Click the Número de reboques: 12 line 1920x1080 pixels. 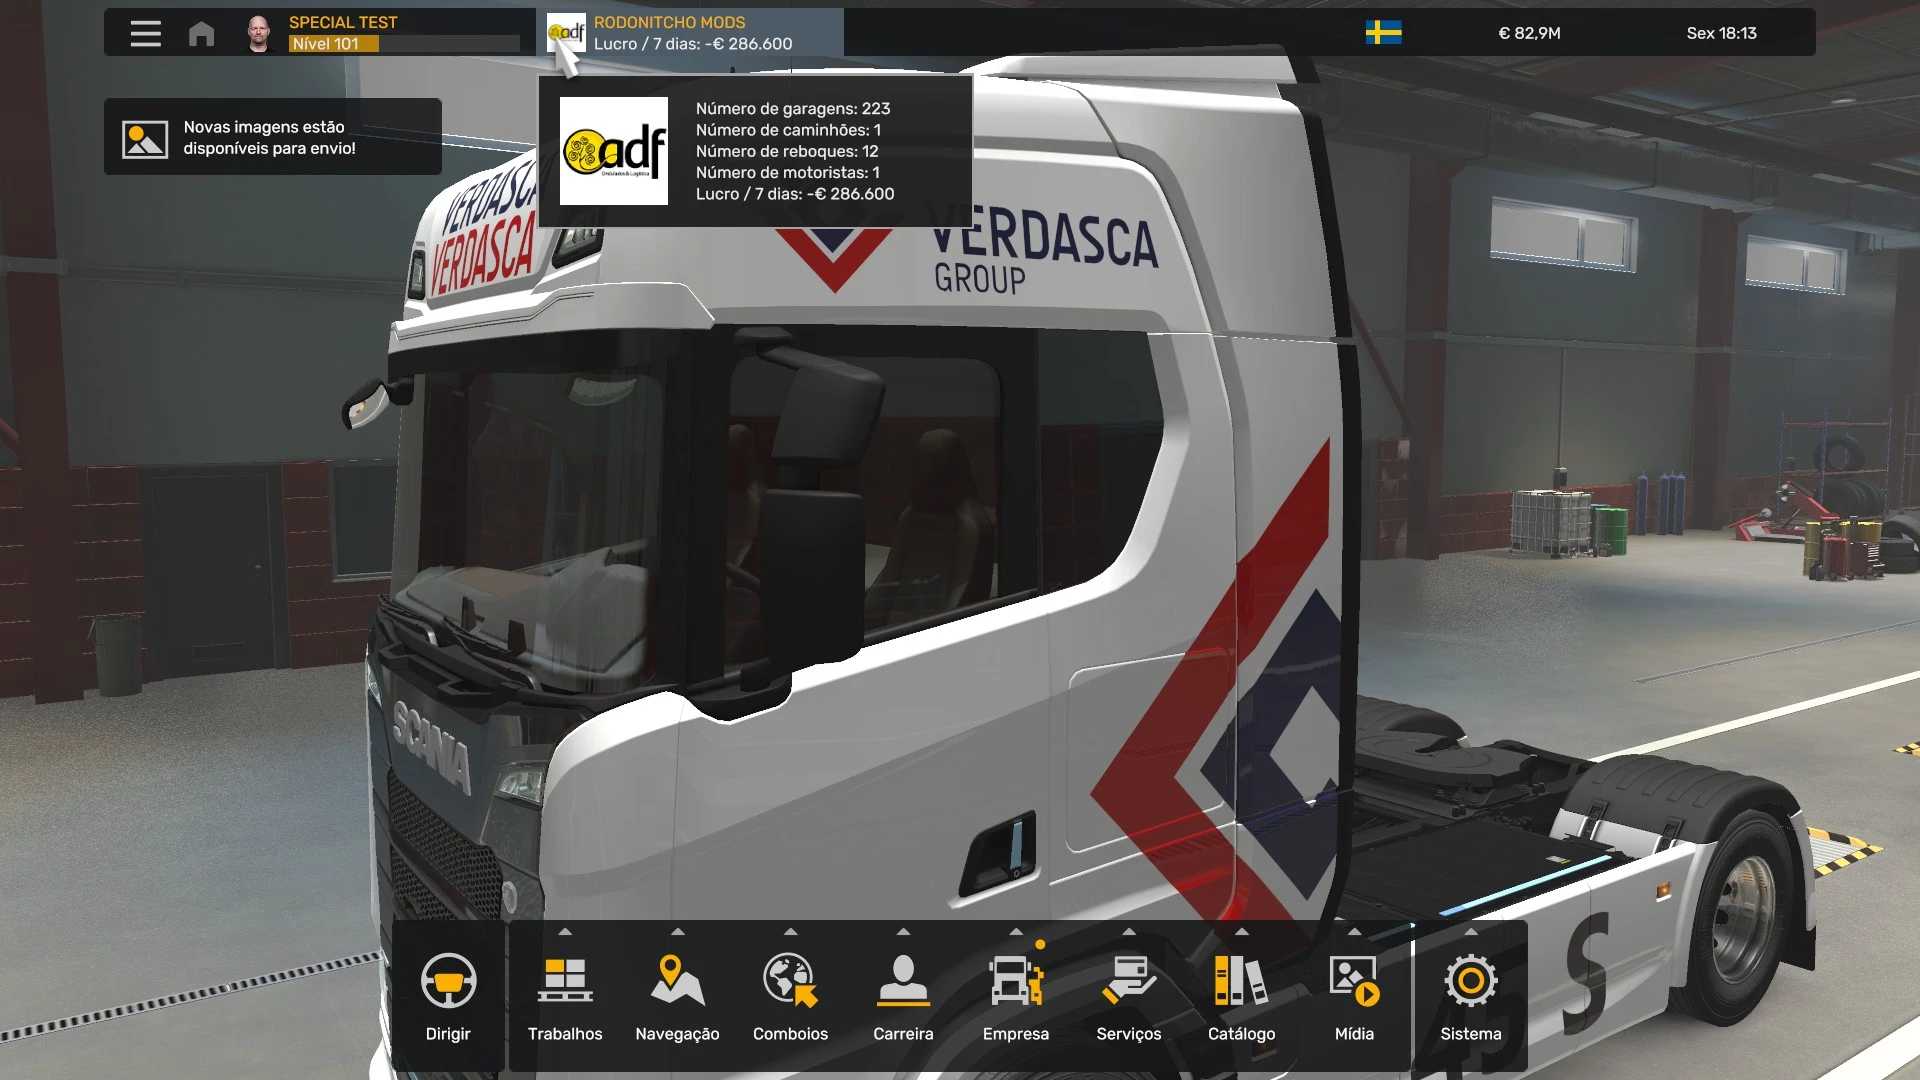[x=787, y=151]
